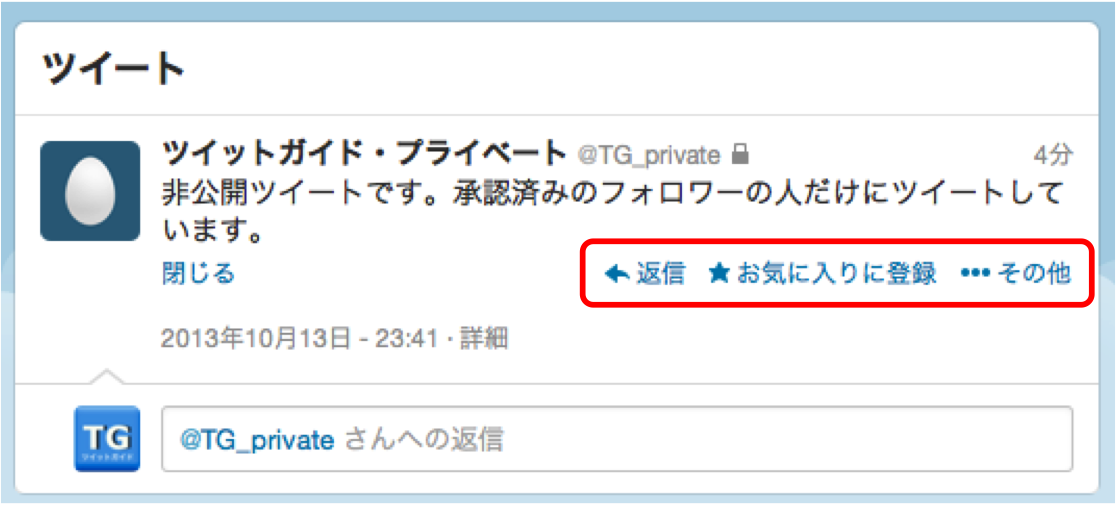The image size is (1116, 505).
Task: Open the ツイットガイド・プライベート profile name
Action: [x=364, y=154]
